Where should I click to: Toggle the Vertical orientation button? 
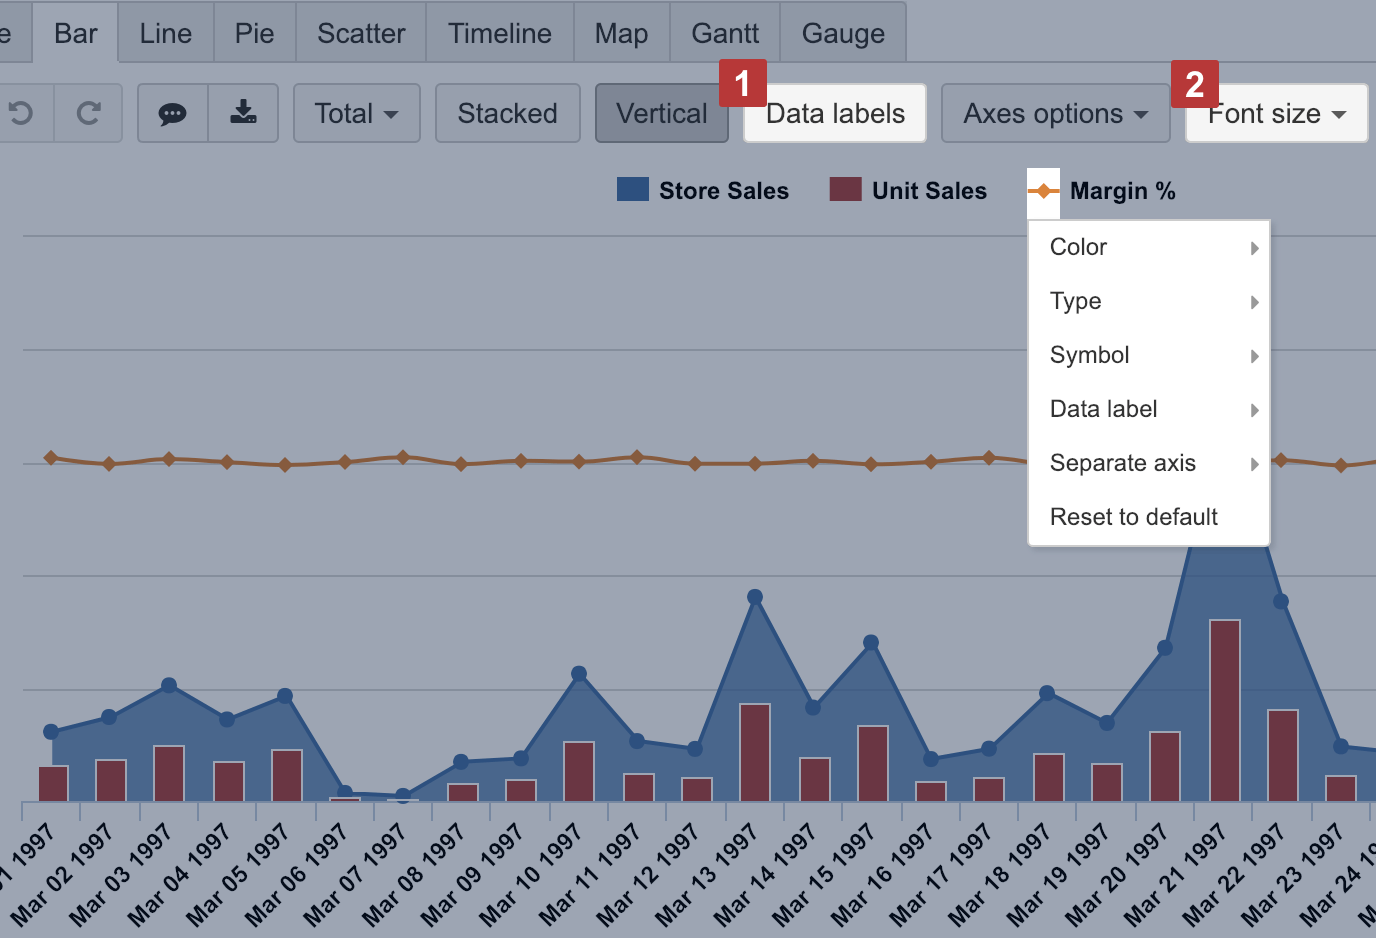click(661, 113)
